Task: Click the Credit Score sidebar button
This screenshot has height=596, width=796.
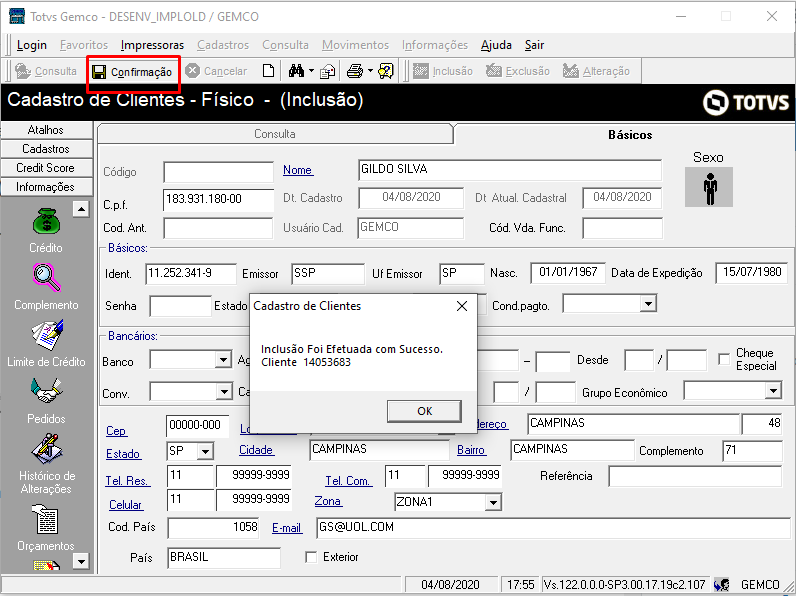Action: (x=46, y=168)
